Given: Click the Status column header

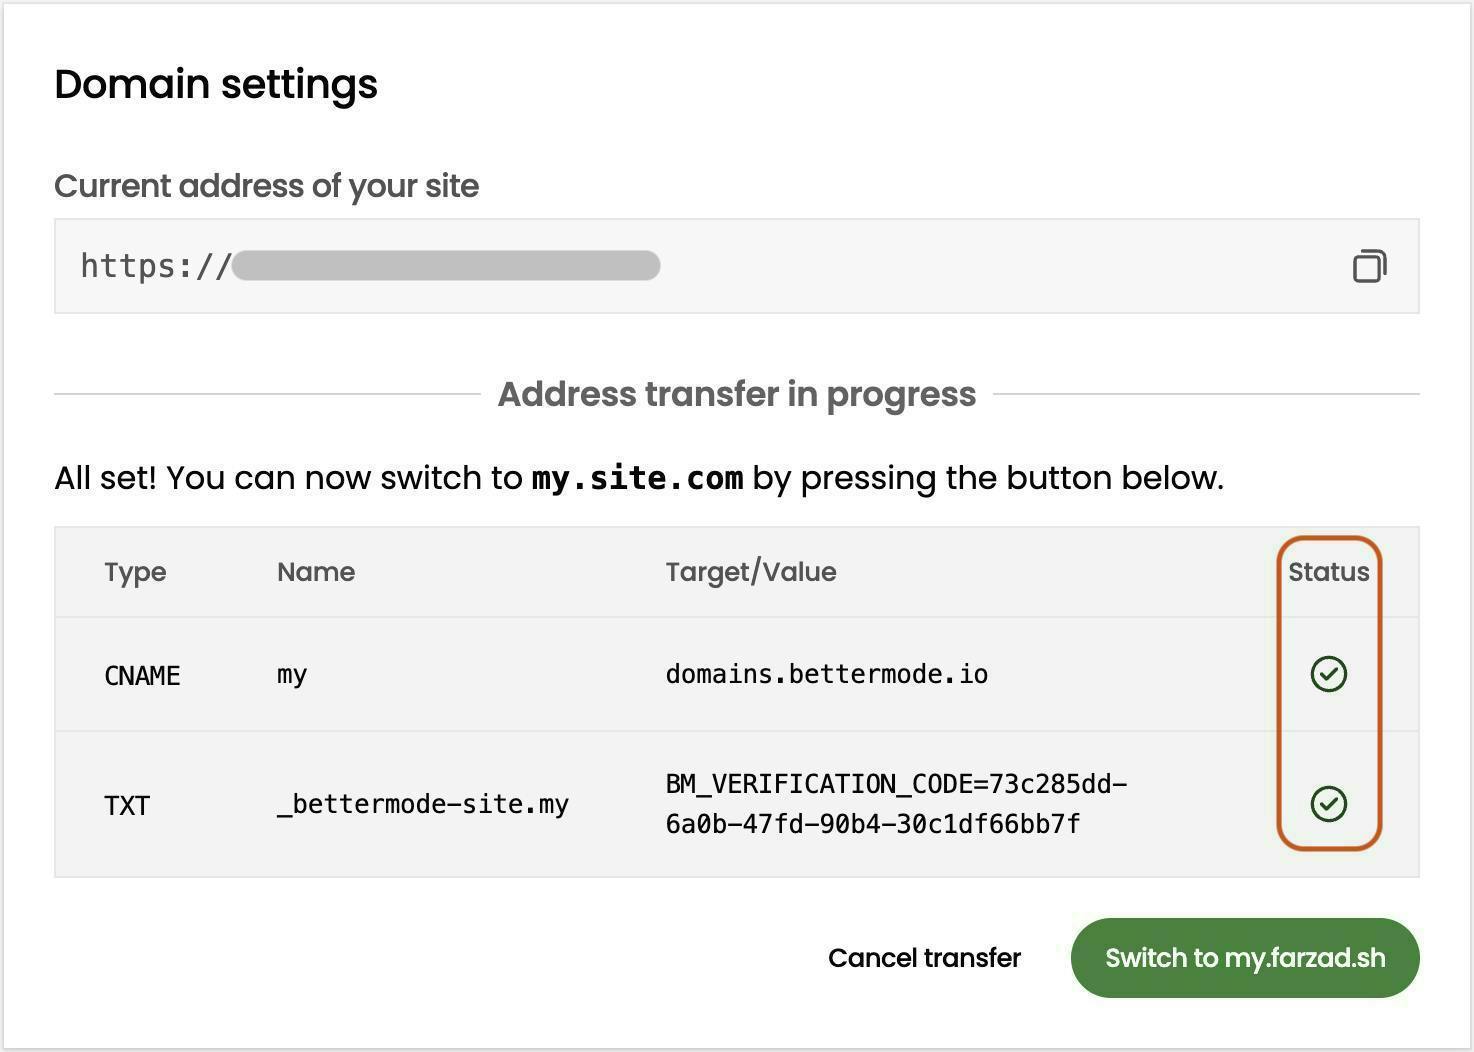Looking at the screenshot, I should tap(1328, 572).
